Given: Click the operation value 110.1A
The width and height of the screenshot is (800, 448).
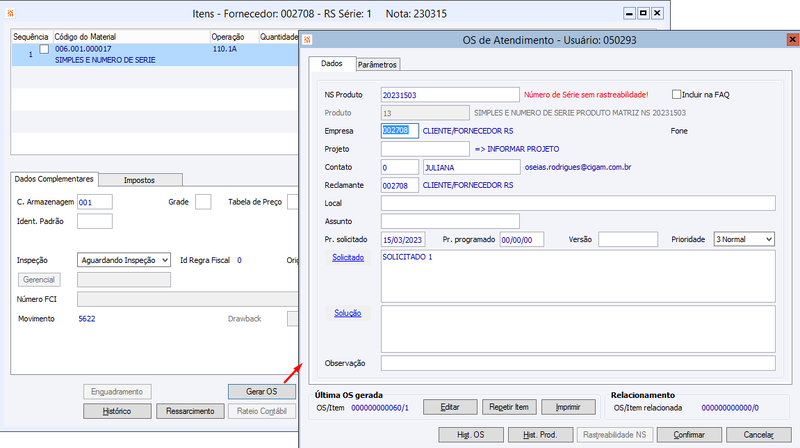Looking at the screenshot, I should click(x=224, y=49).
